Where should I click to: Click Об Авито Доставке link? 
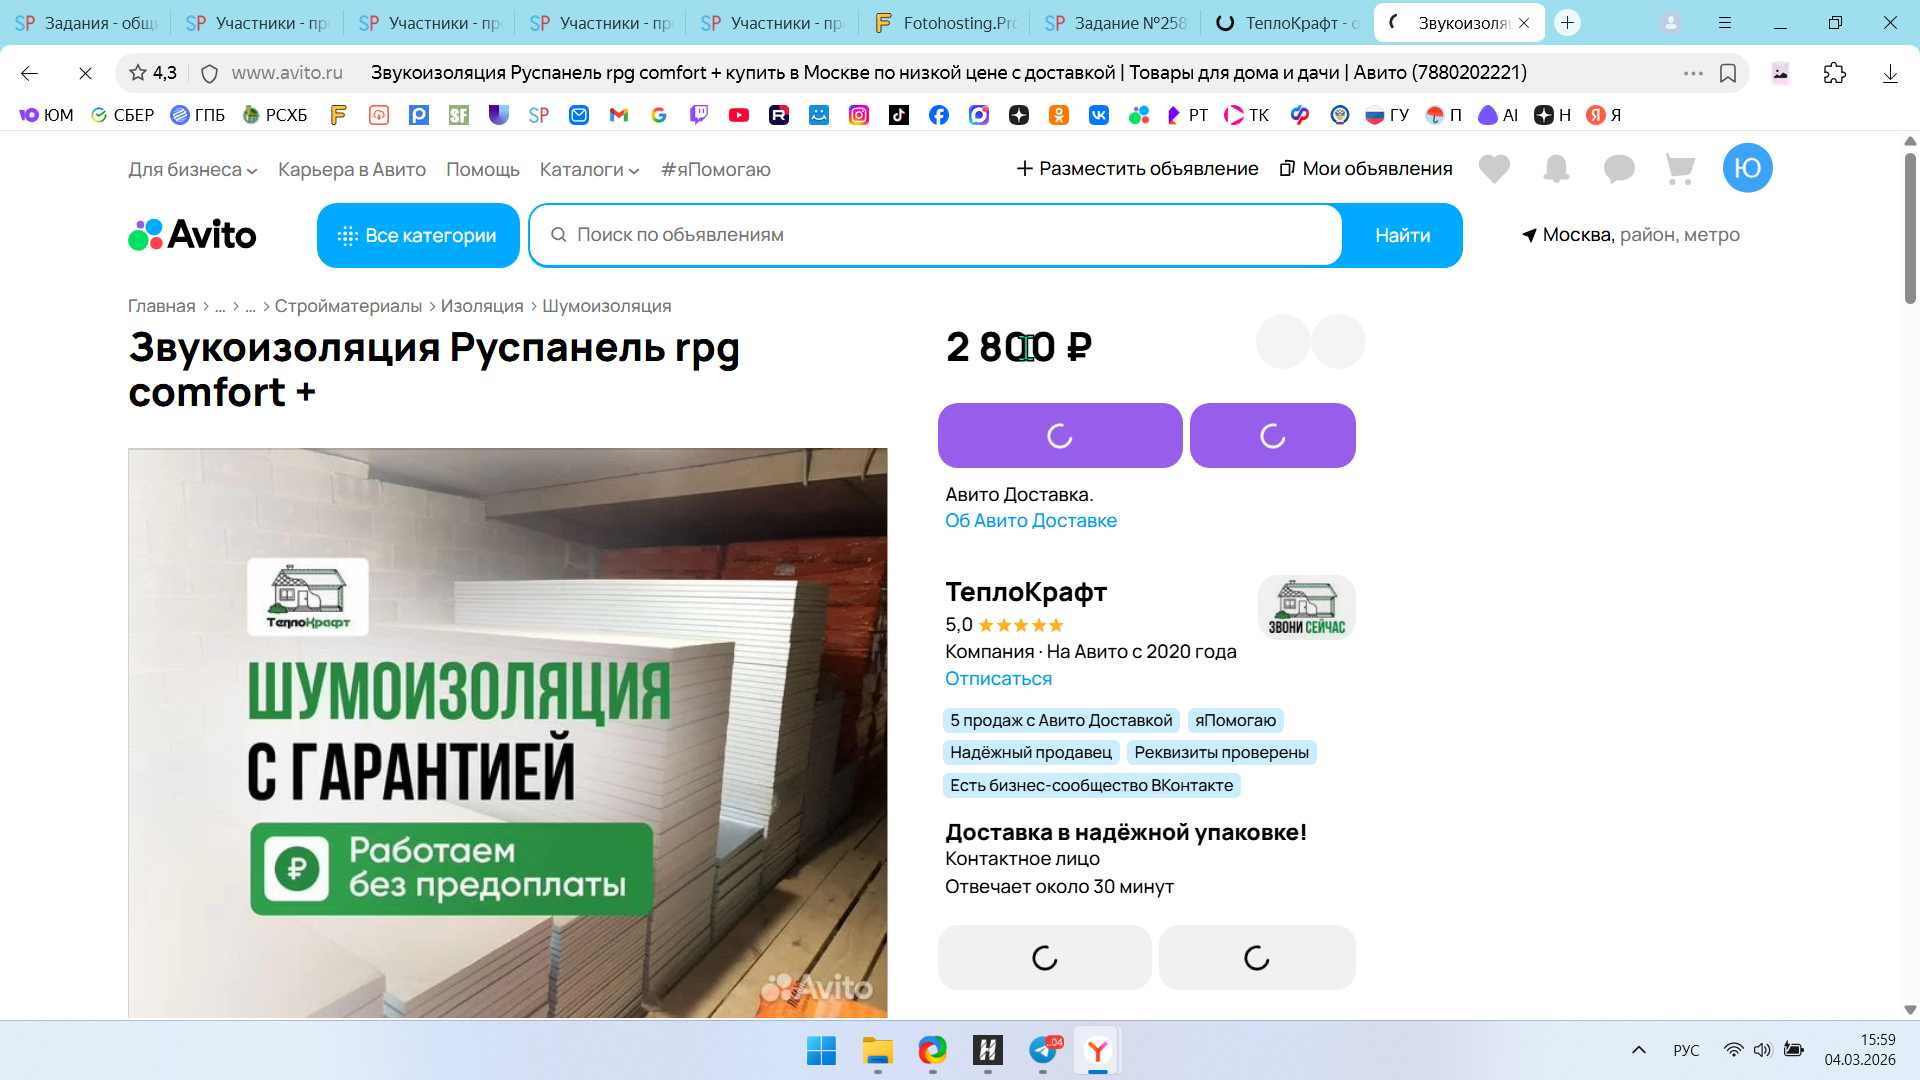pos(1030,521)
